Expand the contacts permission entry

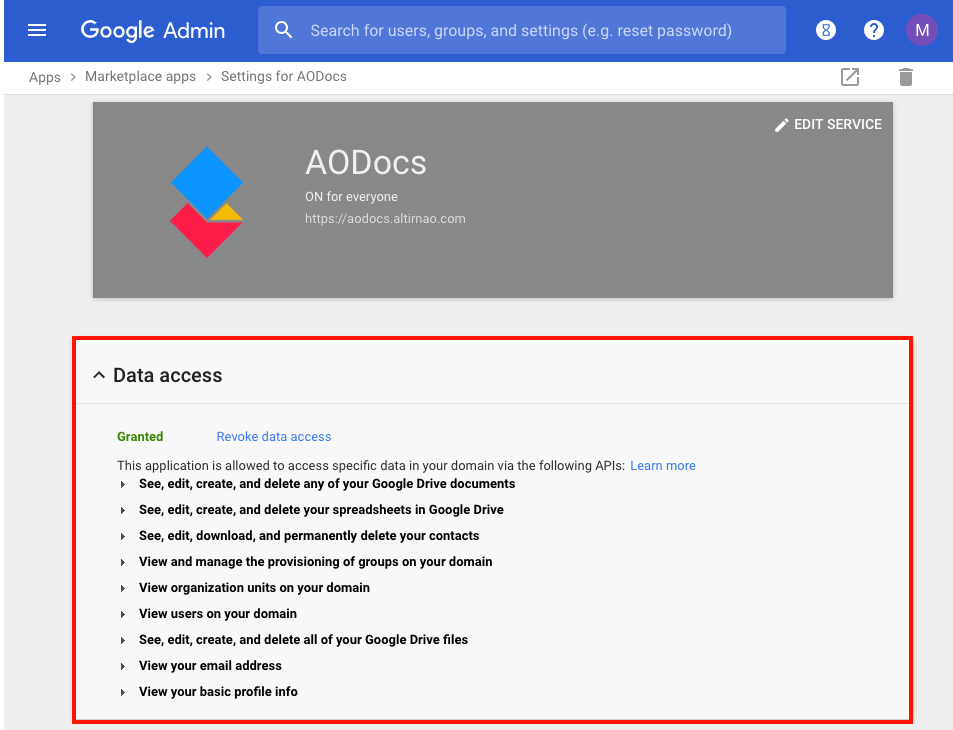pos(123,537)
